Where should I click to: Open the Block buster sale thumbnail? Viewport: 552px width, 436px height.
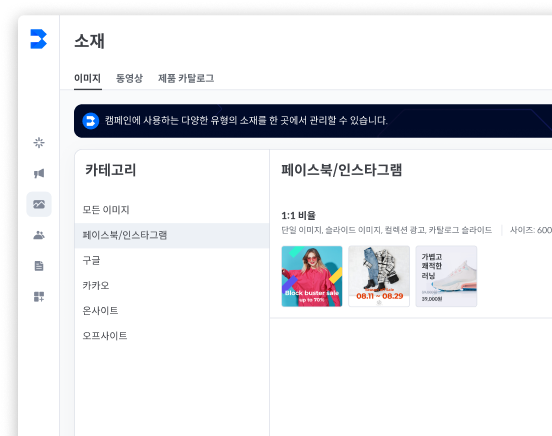tap(312, 276)
